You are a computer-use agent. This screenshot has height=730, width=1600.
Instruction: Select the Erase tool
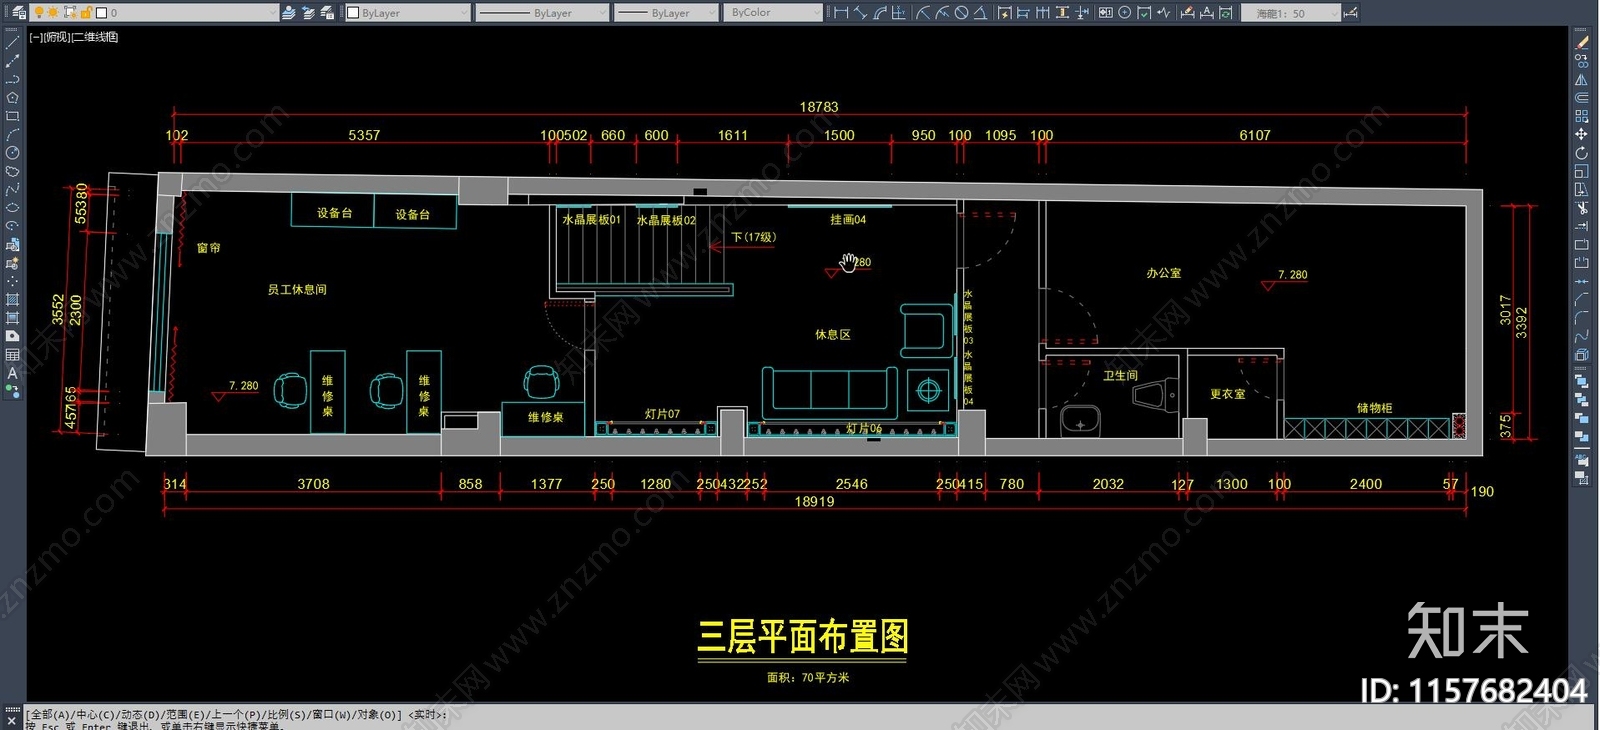click(1582, 43)
